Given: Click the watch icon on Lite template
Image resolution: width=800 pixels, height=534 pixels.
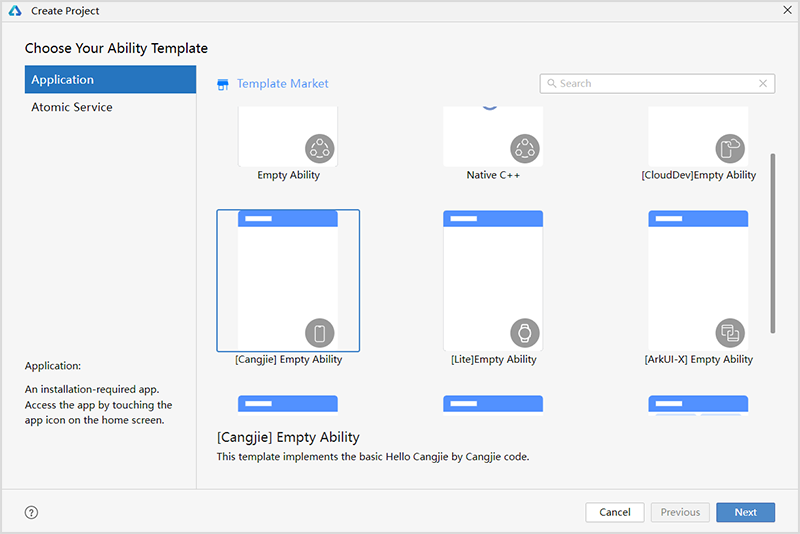Looking at the screenshot, I should point(524,333).
